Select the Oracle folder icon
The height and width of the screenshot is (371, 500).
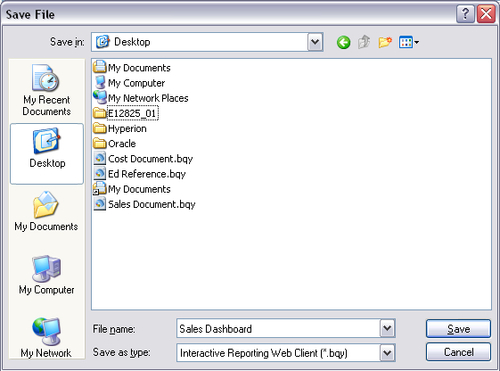pyautogui.click(x=100, y=143)
